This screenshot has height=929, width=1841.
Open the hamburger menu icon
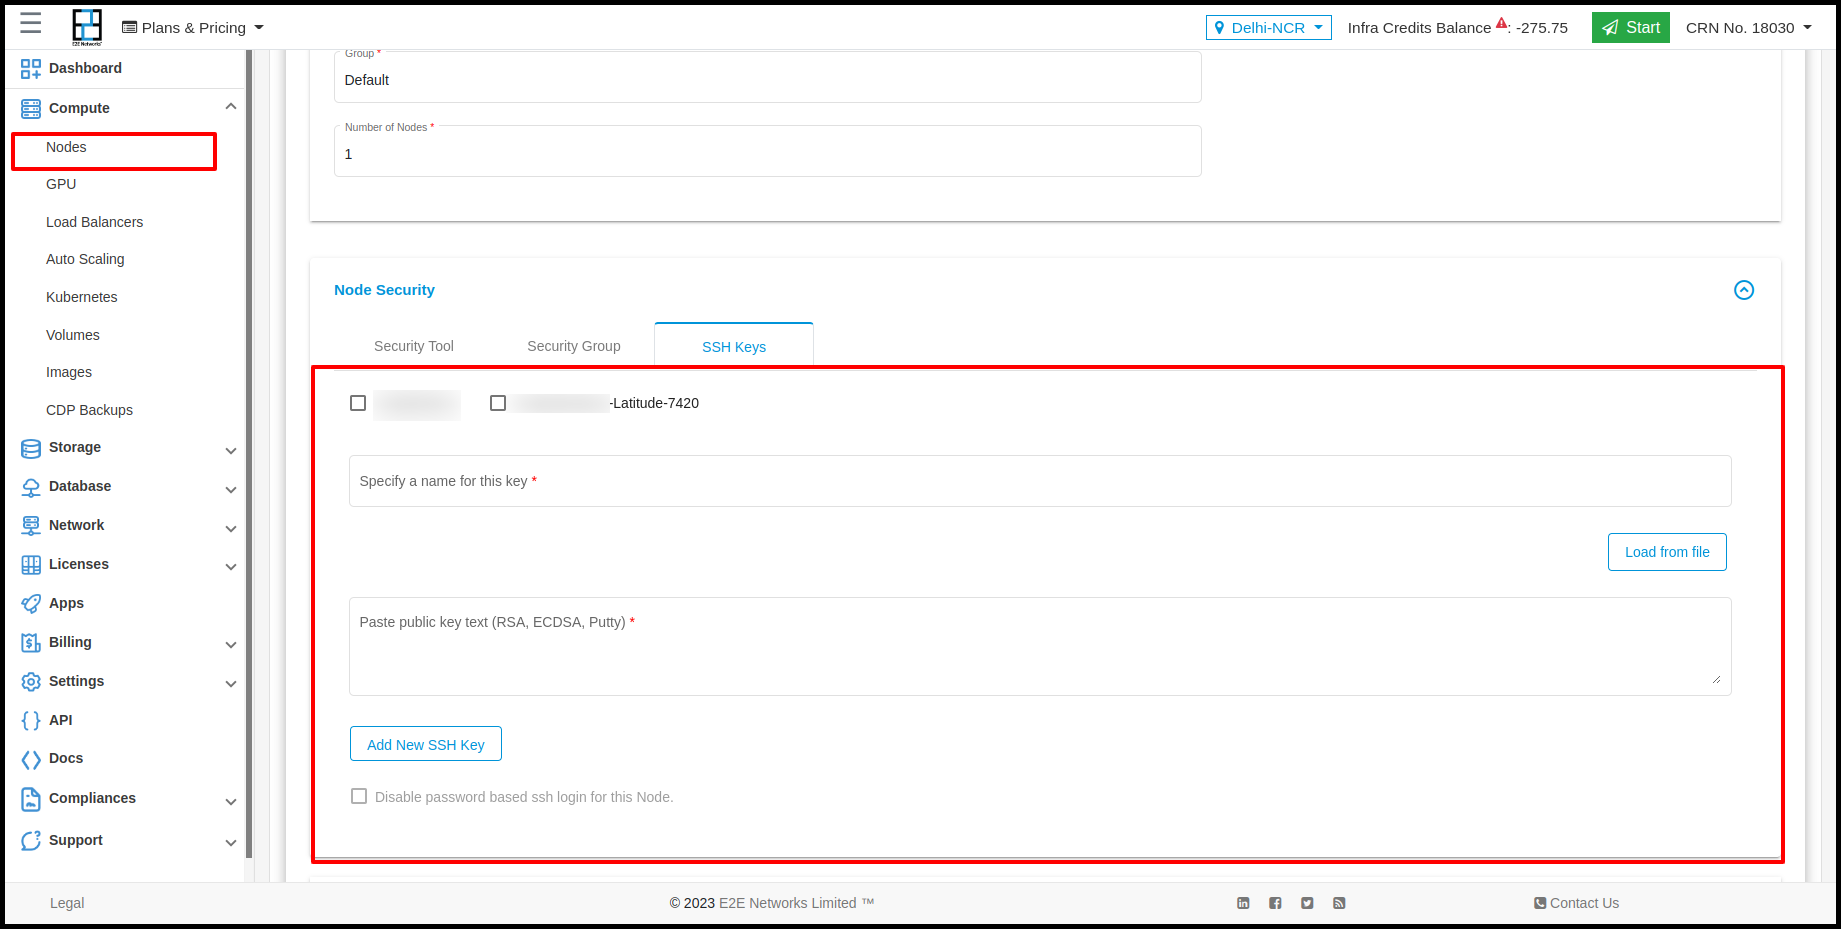coord(31,23)
